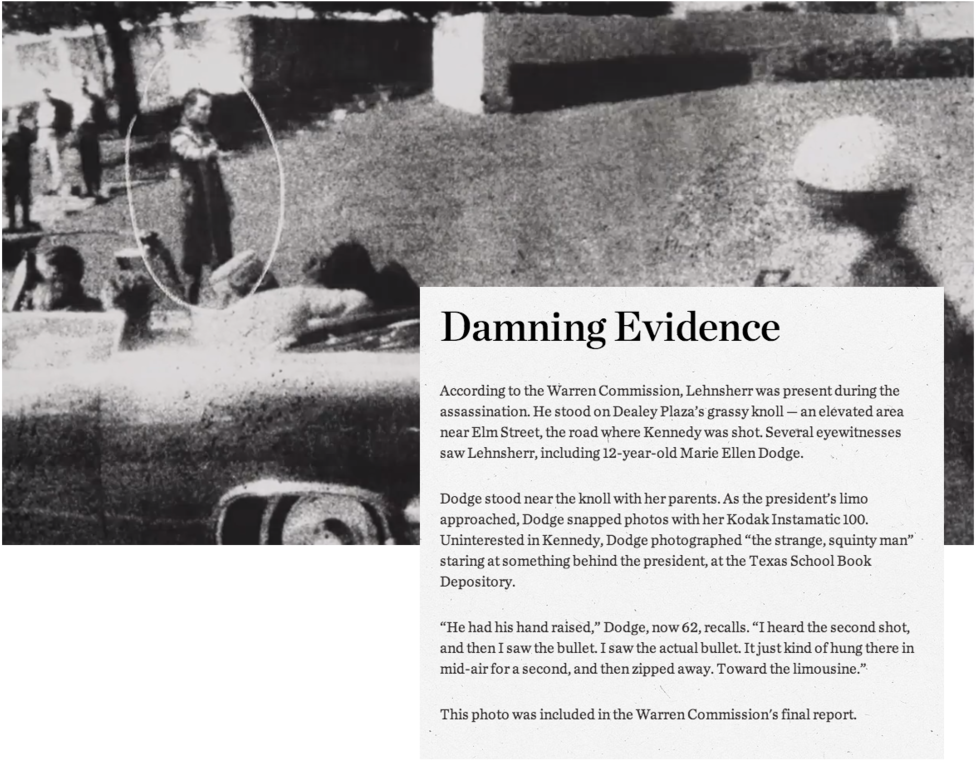Click the dark hedge in the photo background
This screenshot has height=760, width=975.
click(630, 80)
